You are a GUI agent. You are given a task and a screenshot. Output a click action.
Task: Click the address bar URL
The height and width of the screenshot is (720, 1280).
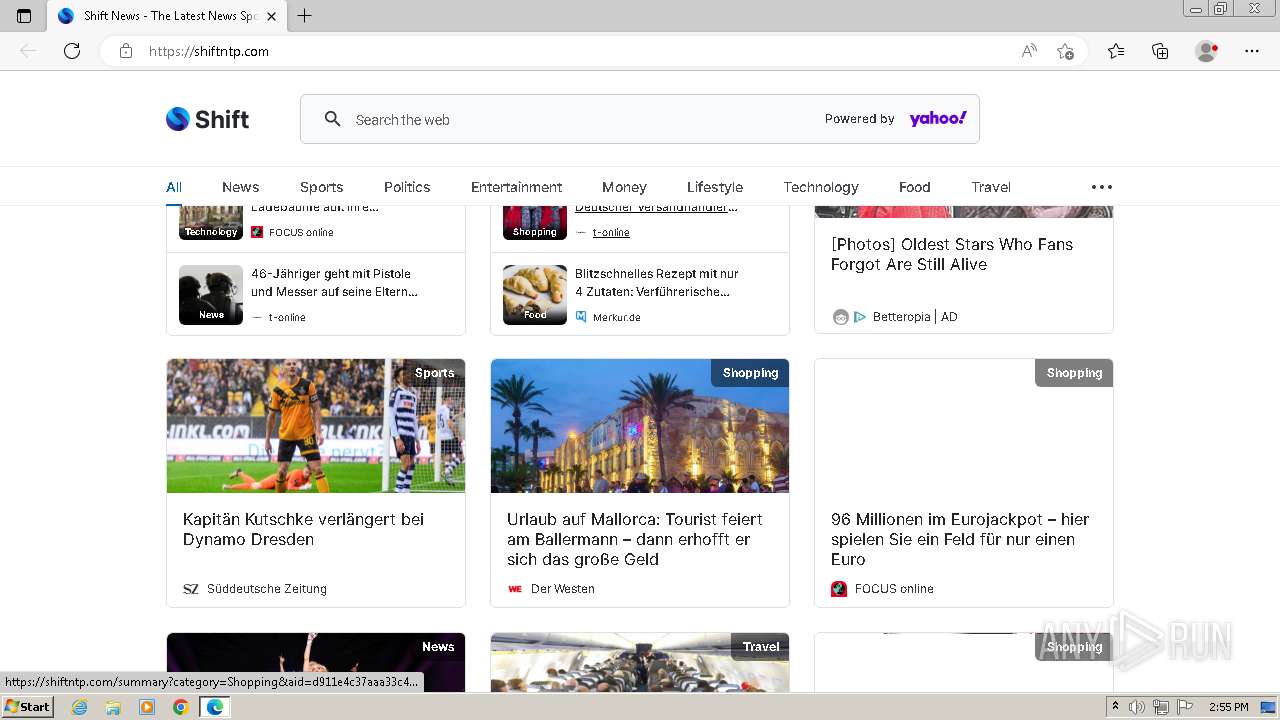[209, 51]
